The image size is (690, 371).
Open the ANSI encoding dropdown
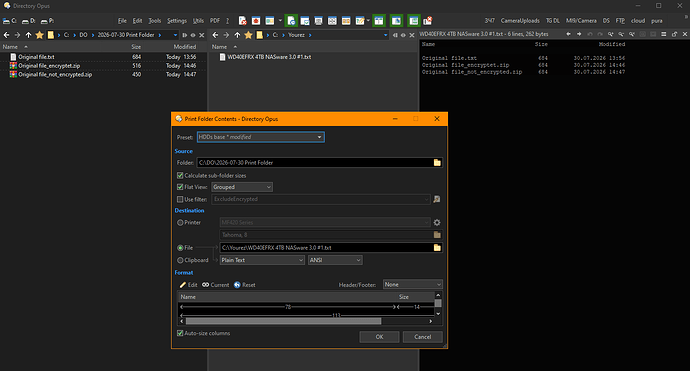335,260
